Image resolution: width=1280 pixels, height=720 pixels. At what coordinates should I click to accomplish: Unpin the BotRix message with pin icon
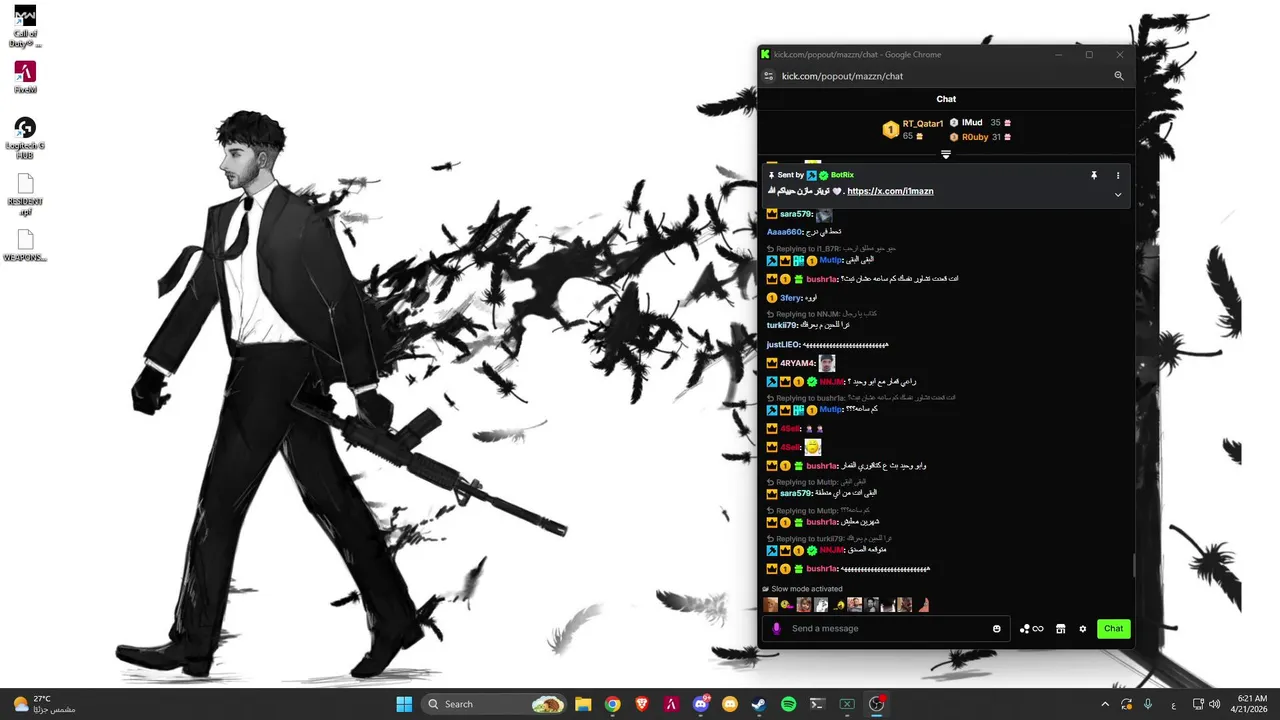click(x=1094, y=175)
